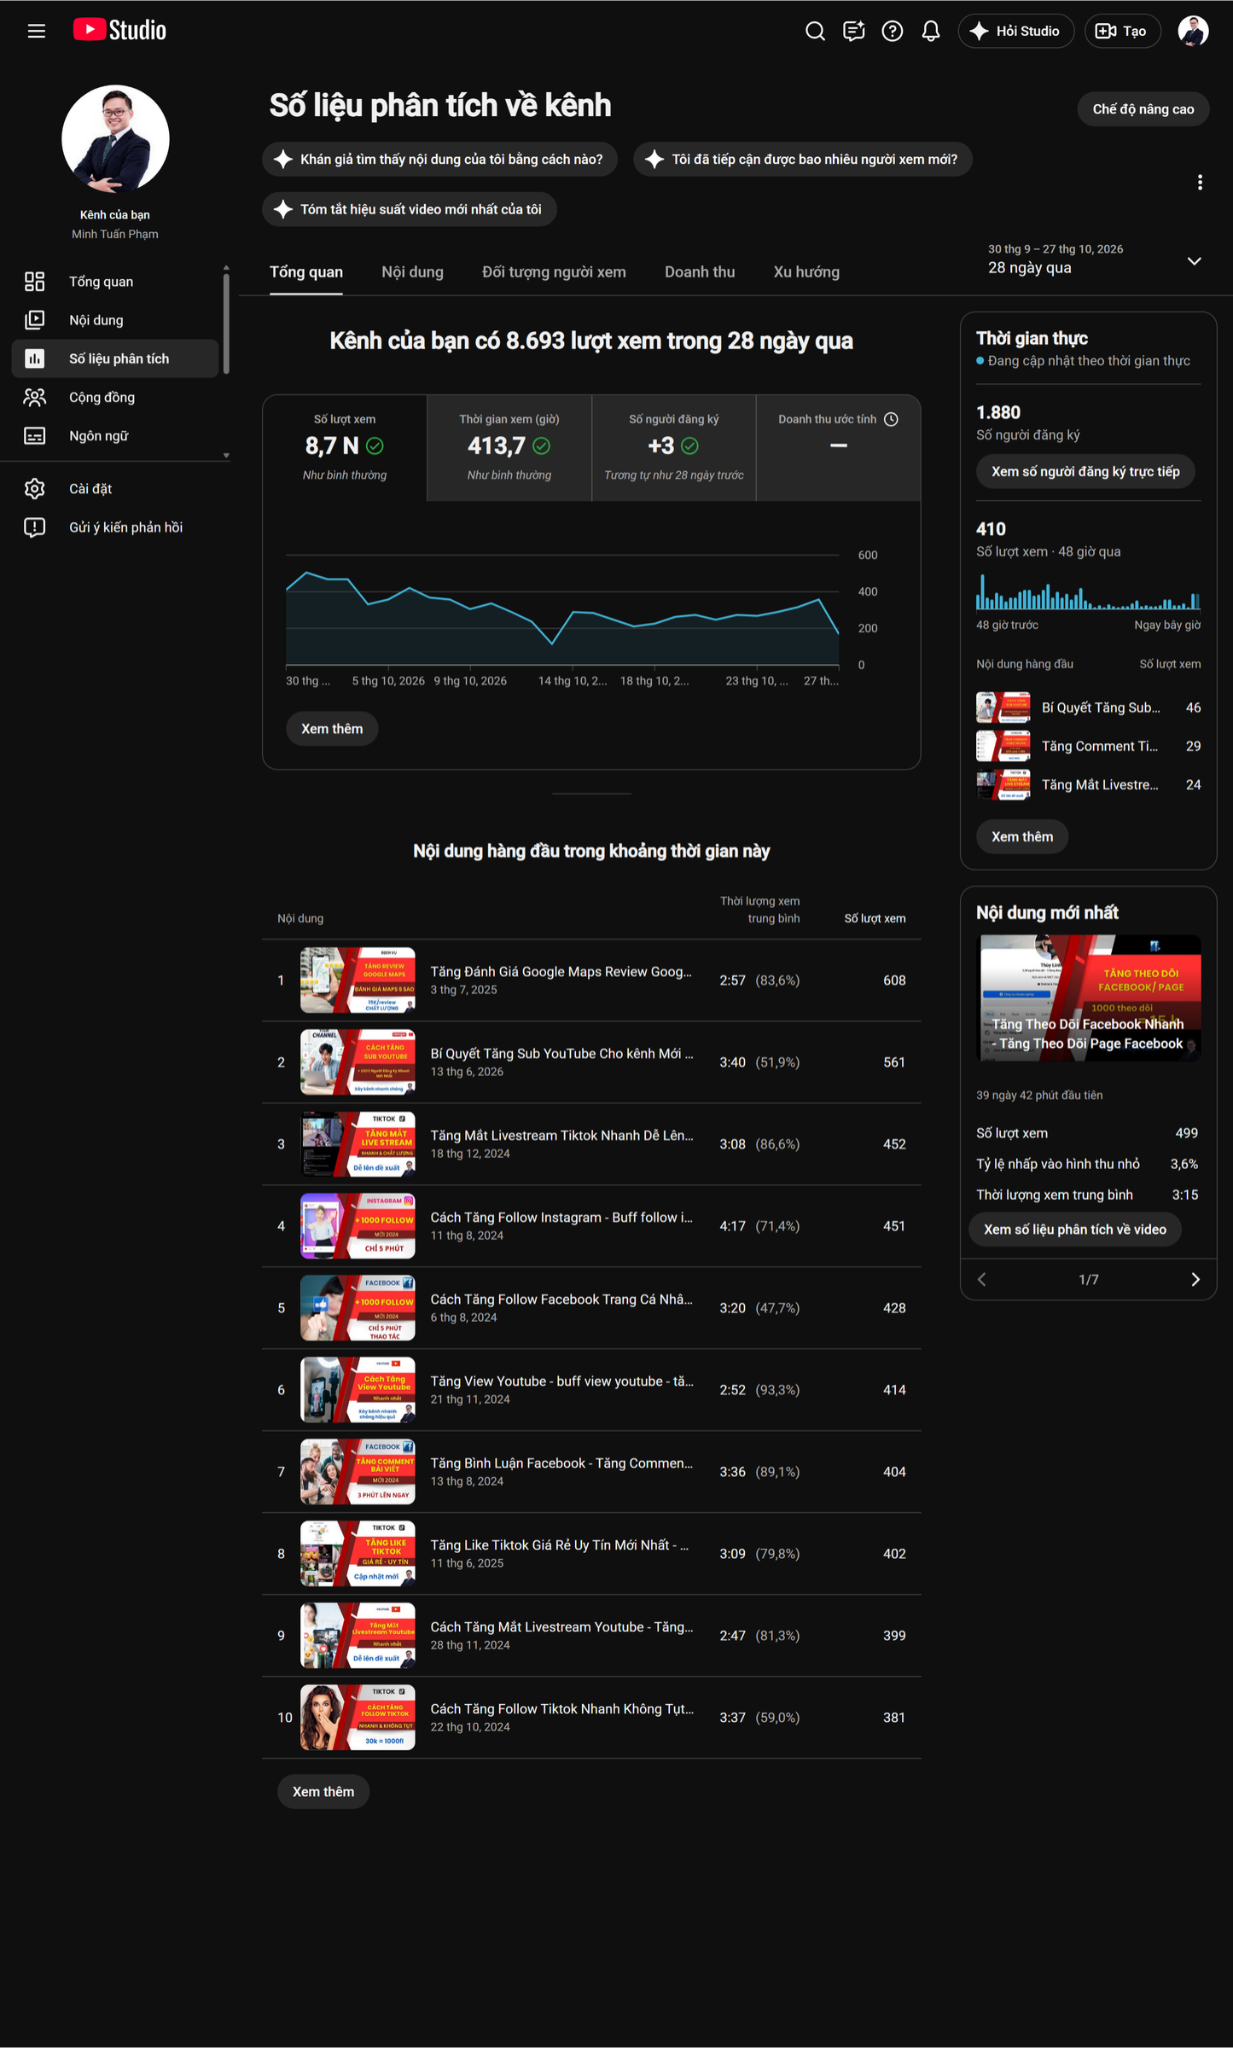The image size is (1233, 2048).
Task: Click the Cài đặt gear icon
Action: point(35,488)
